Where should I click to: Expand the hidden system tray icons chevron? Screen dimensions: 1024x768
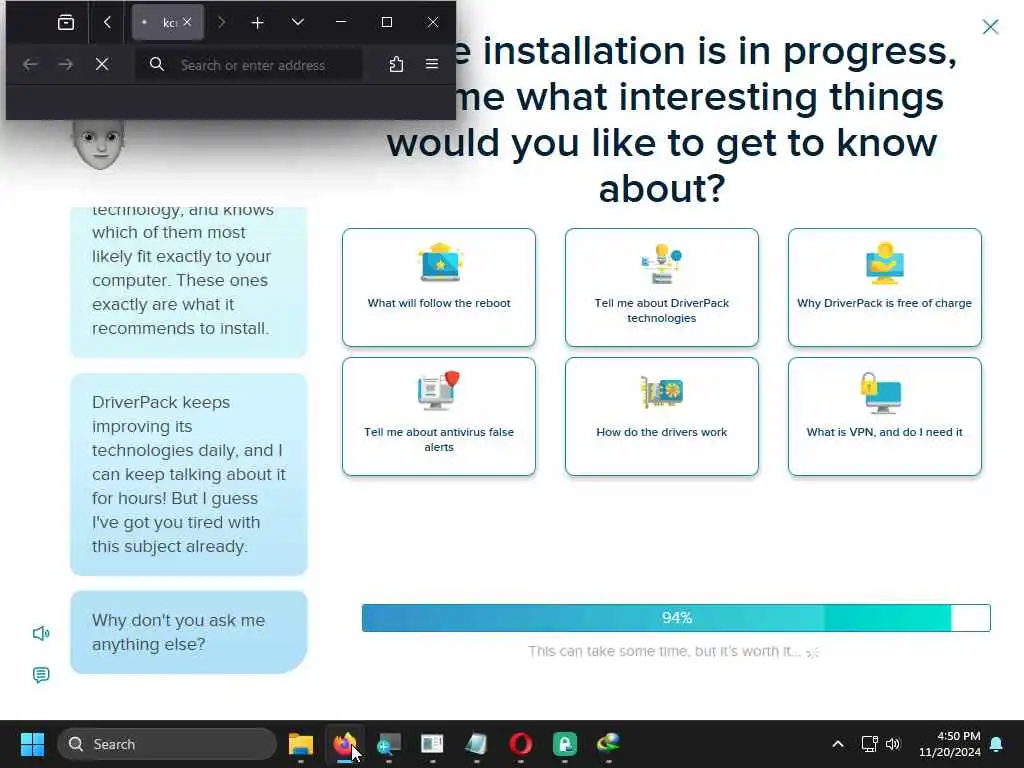point(838,744)
